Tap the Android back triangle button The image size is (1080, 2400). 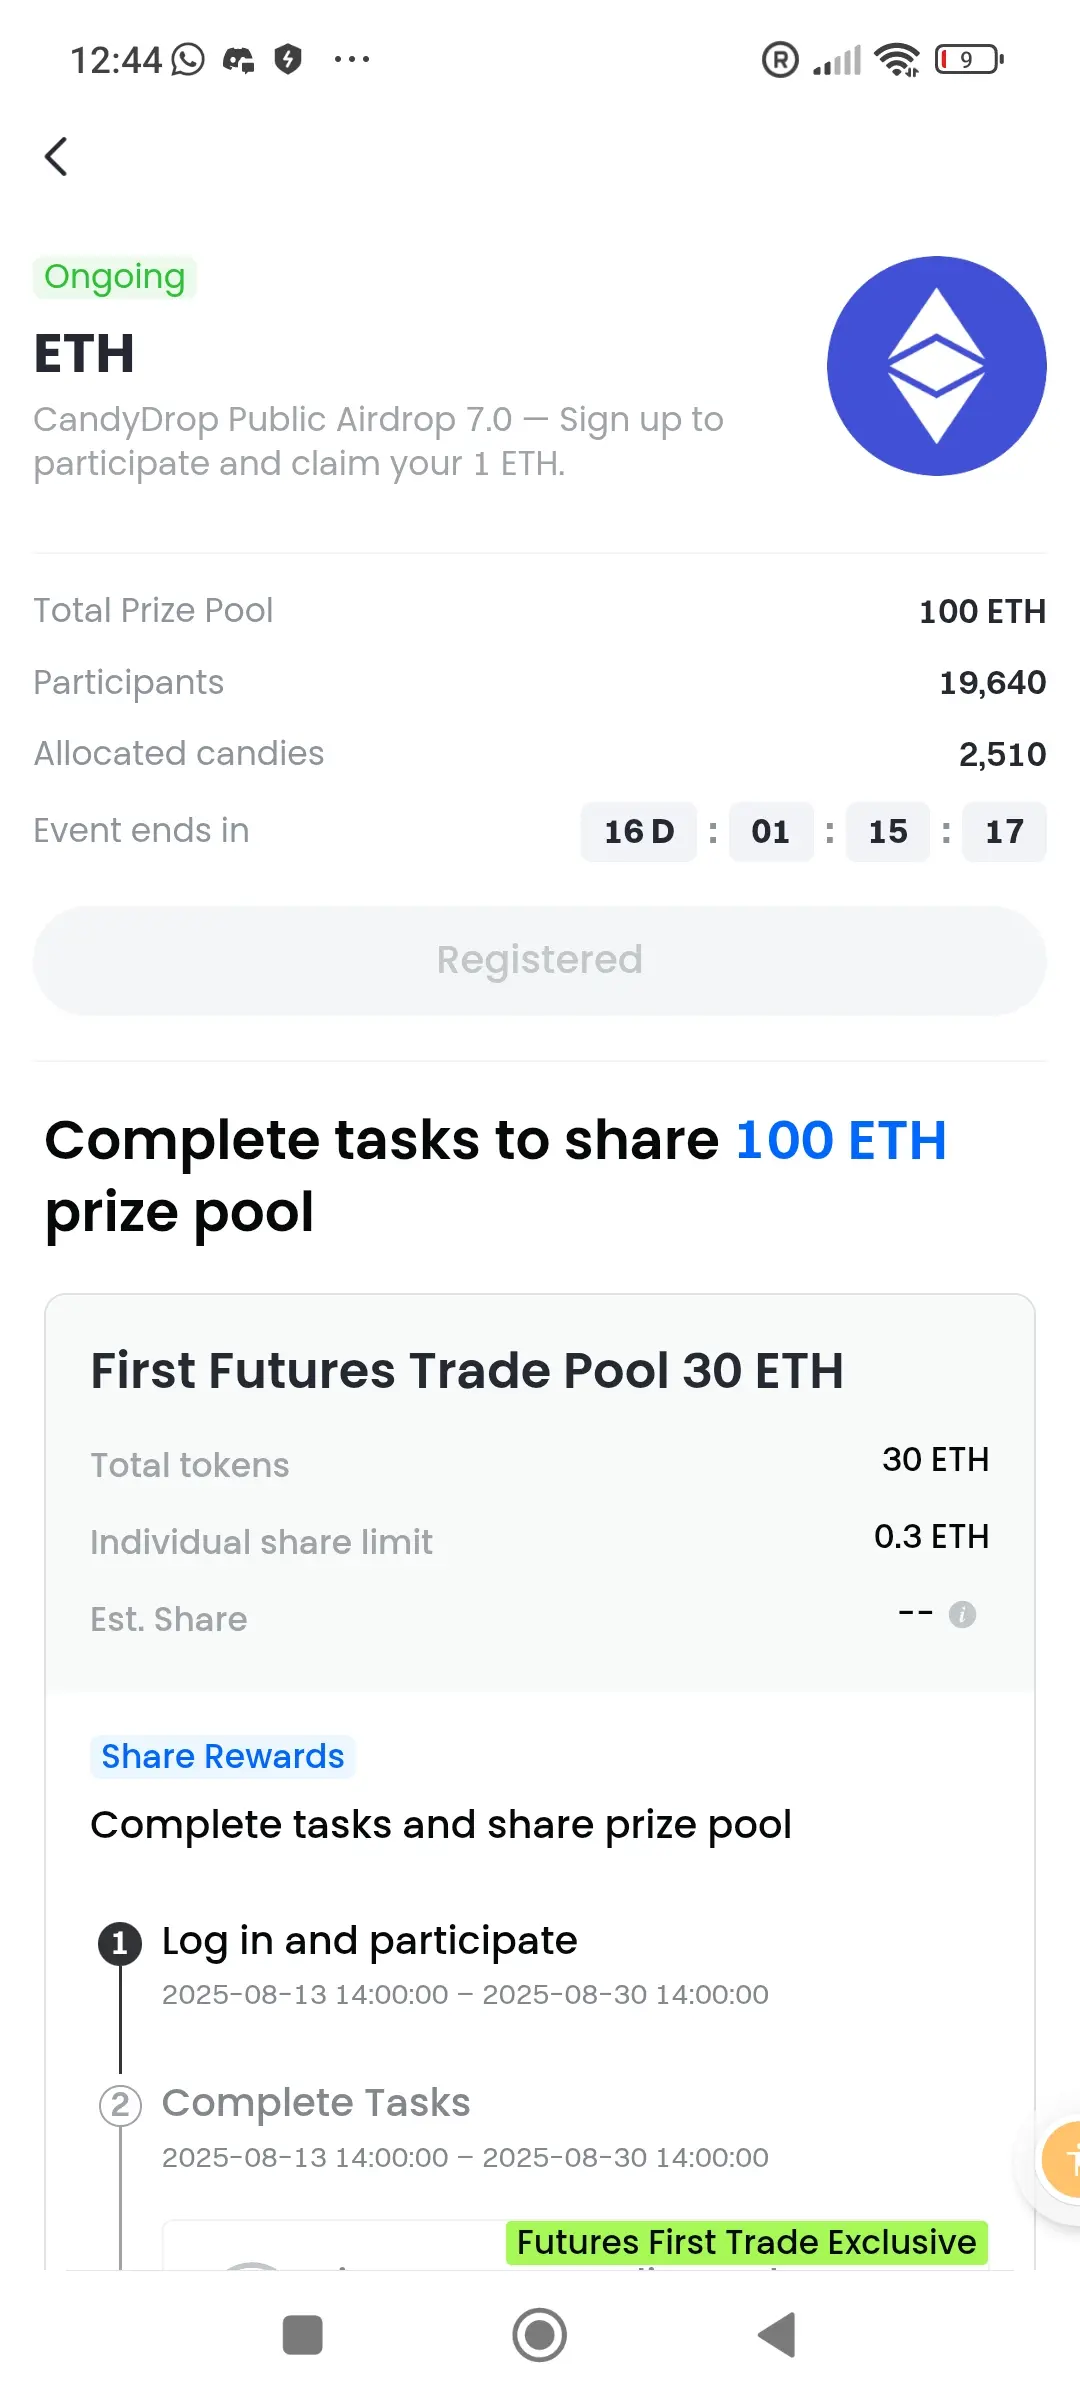[x=777, y=2335]
